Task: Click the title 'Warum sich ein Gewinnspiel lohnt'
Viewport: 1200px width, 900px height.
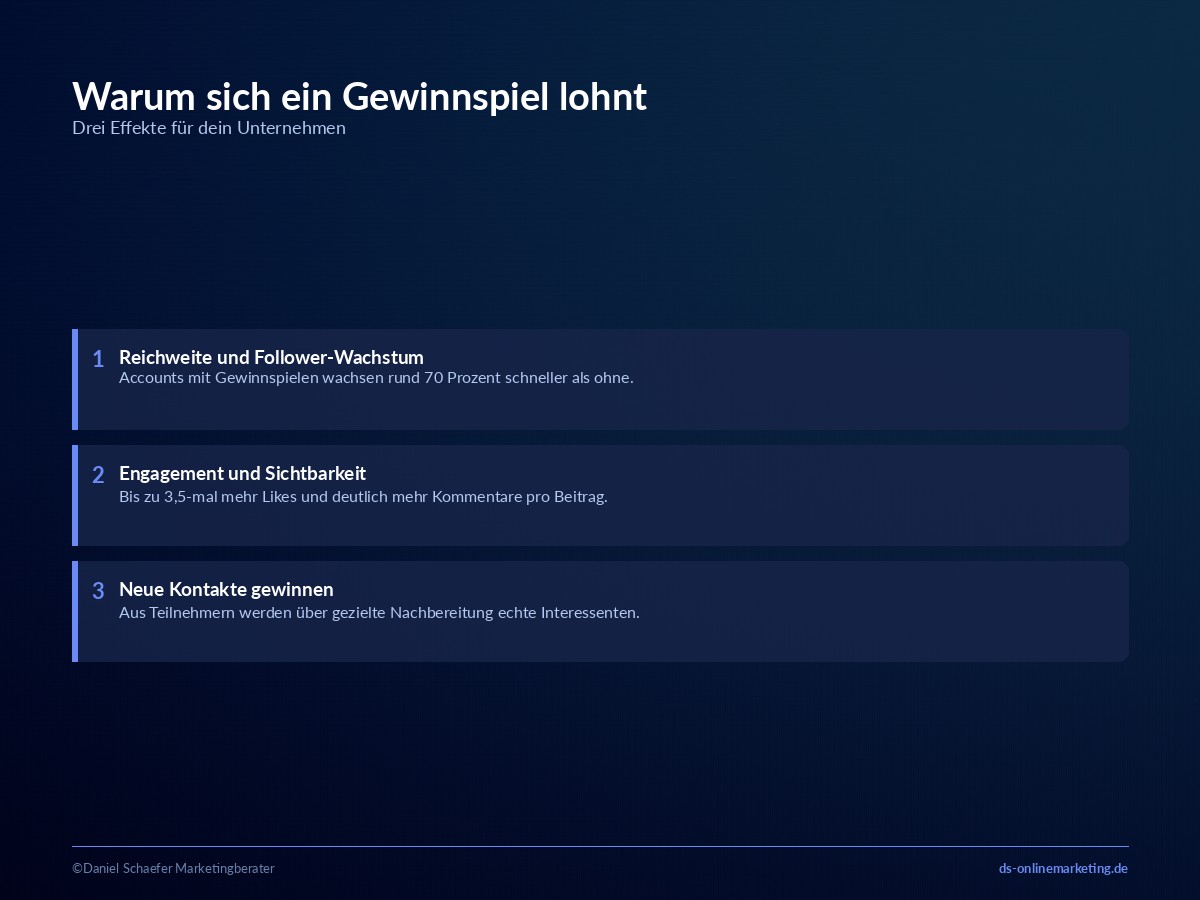Action: 360,97
